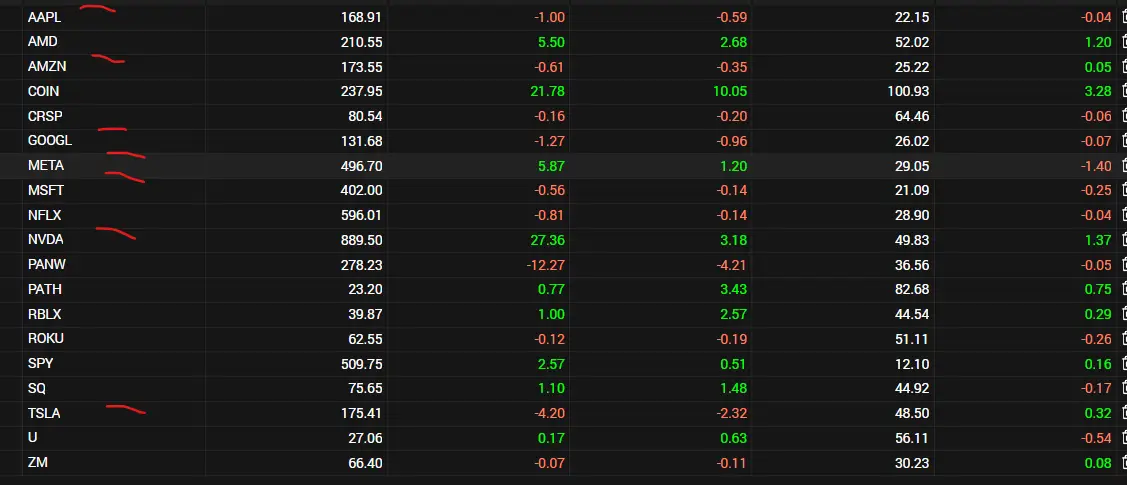Select the AAPL ticker symbol
This screenshot has height=485, width=1127.
click(45, 17)
